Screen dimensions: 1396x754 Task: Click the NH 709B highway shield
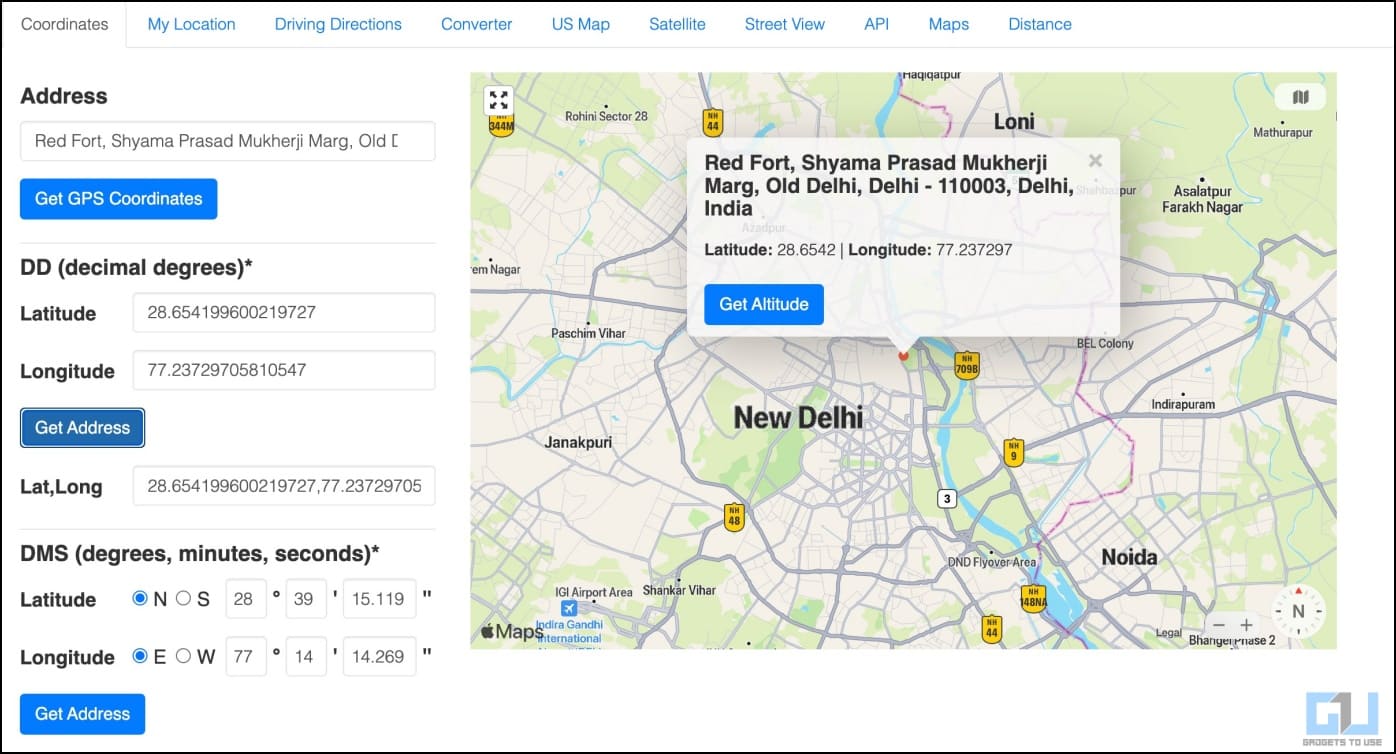coord(966,365)
